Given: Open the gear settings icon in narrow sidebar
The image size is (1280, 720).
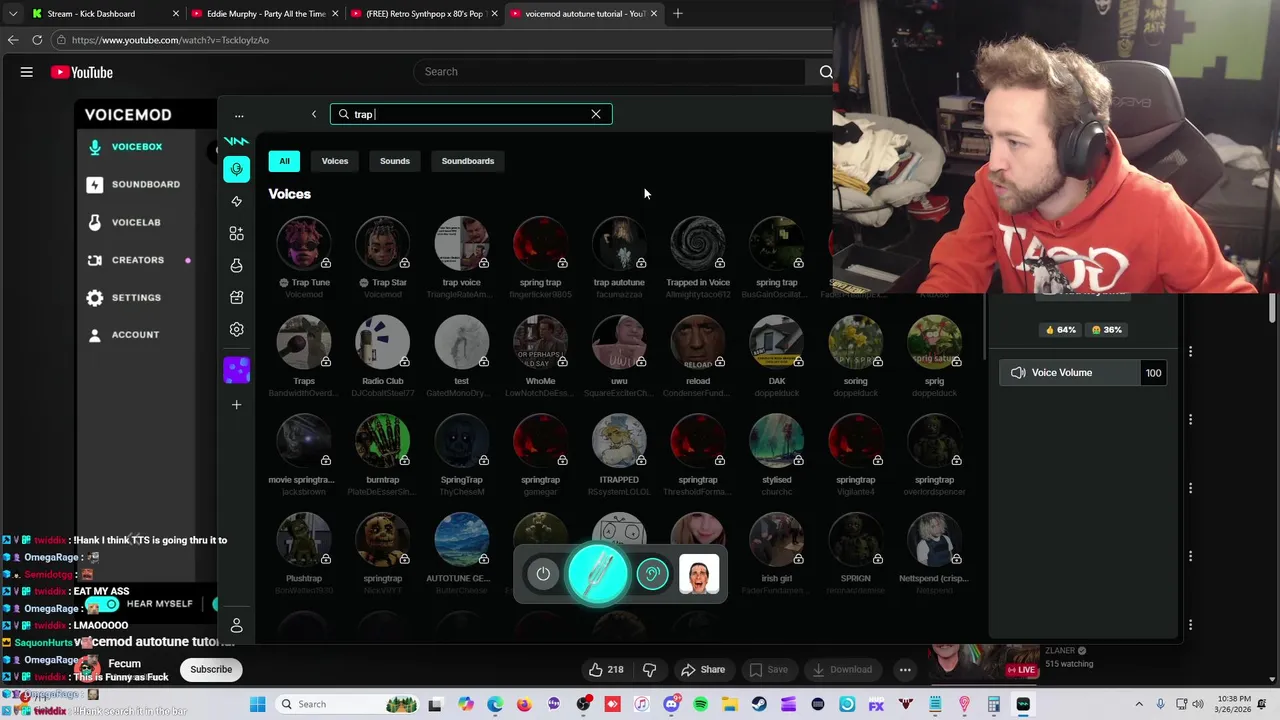Looking at the screenshot, I should coord(236,329).
